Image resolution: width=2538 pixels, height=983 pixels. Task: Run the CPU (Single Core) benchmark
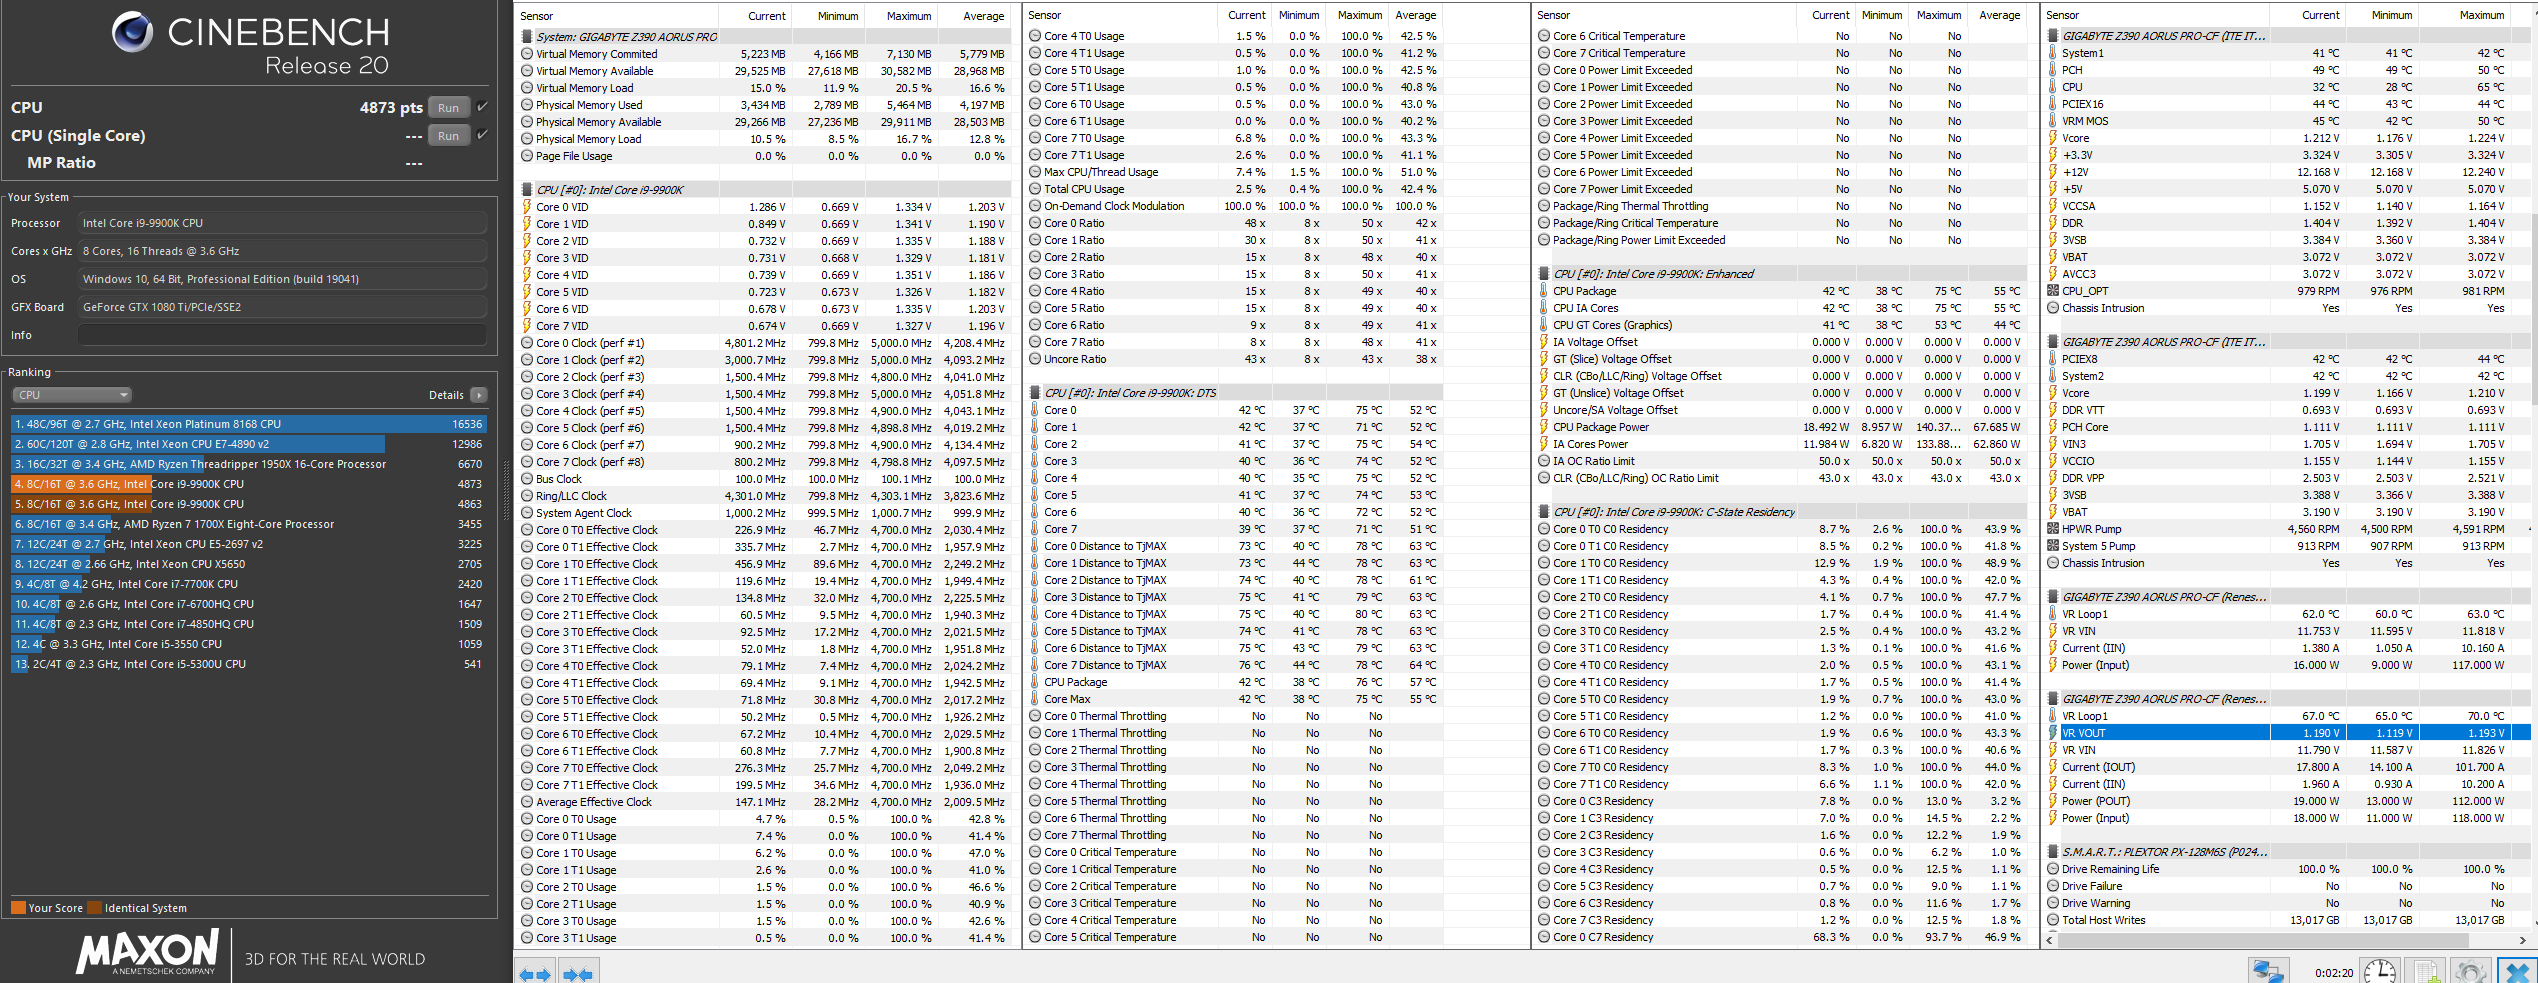(449, 136)
